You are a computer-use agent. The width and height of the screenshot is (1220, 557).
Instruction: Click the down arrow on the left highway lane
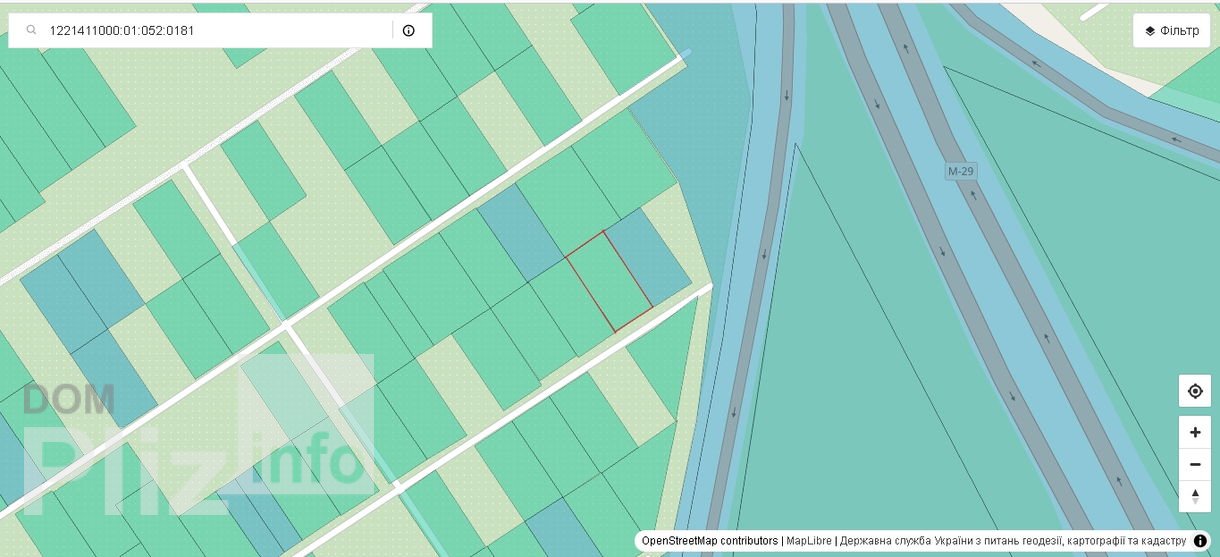(764, 254)
